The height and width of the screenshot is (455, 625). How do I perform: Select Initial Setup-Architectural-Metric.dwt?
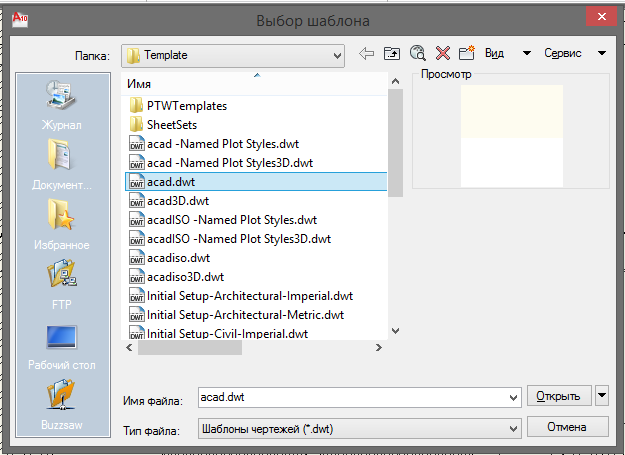click(237, 315)
